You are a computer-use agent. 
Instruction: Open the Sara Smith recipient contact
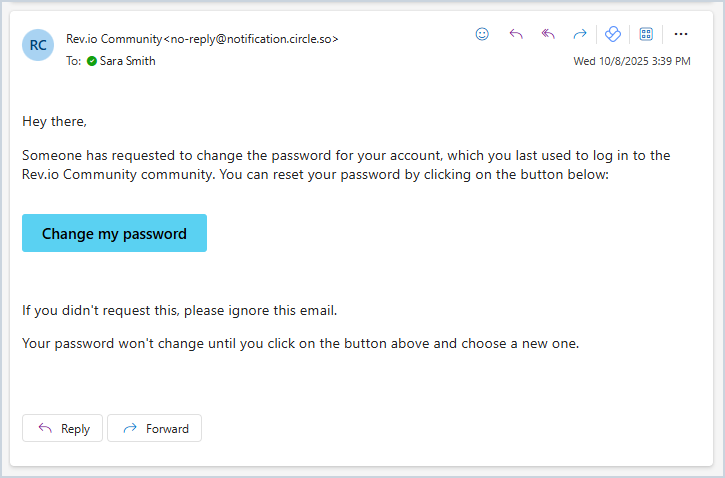coord(127,61)
